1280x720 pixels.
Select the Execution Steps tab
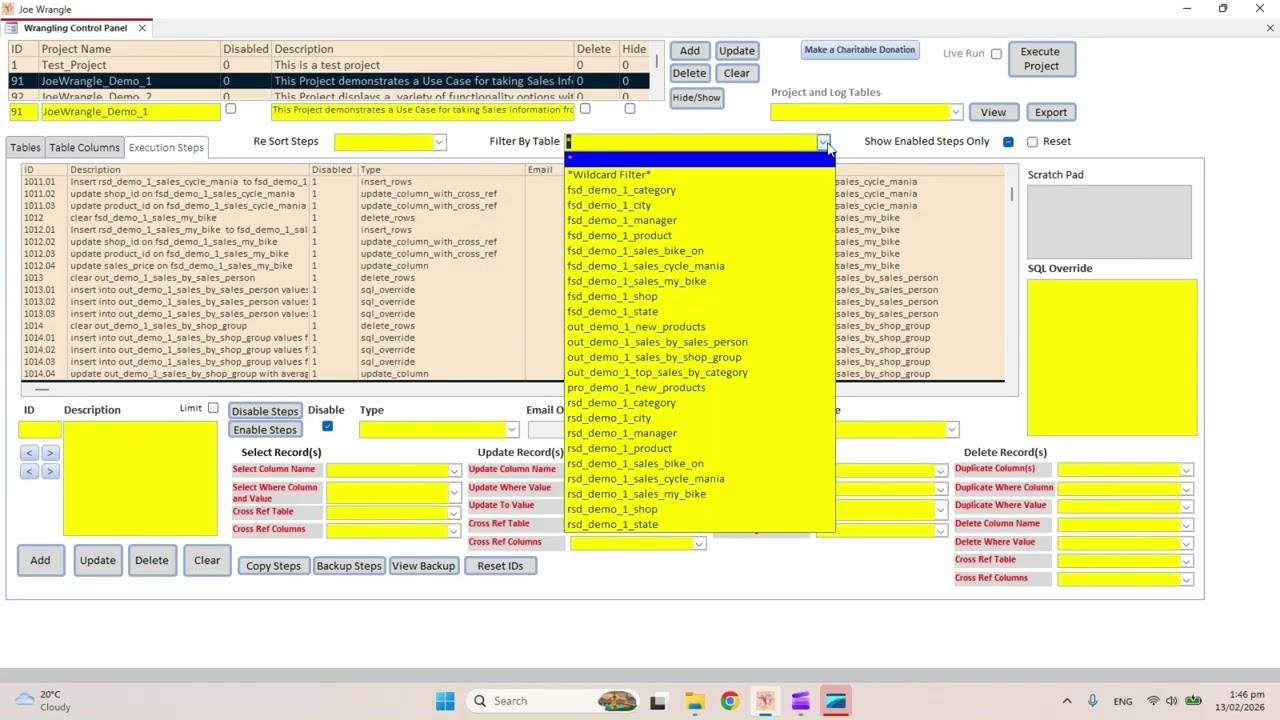[x=166, y=147]
